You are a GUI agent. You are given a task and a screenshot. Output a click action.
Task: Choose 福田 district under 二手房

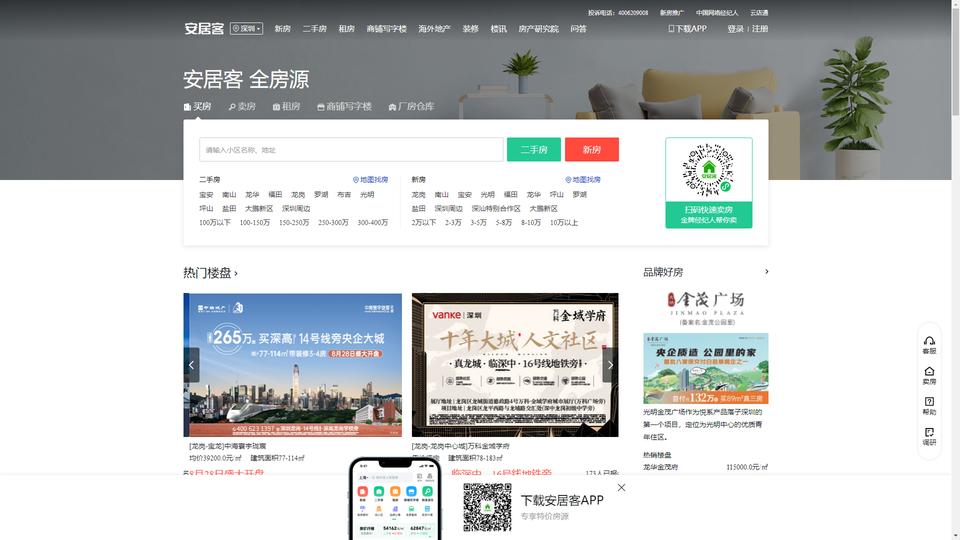(275, 195)
